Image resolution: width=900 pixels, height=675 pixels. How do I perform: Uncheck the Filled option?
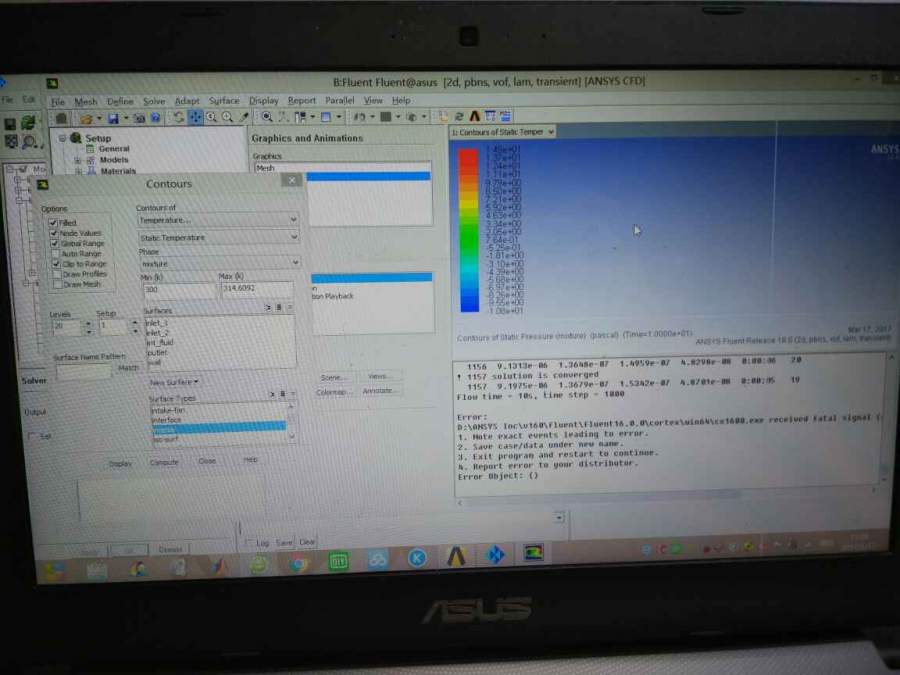tap(53, 223)
